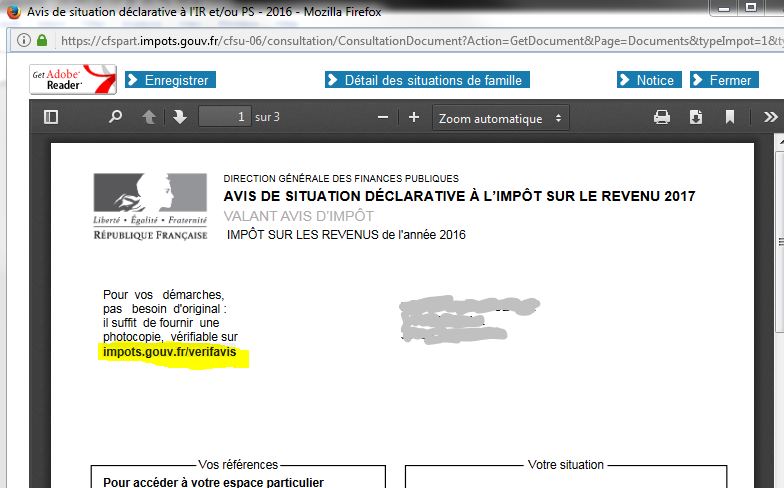The width and height of the screenshot is (784, 488).
Task: Open the PDF tools overflow menu
Action: click(770, 117)
